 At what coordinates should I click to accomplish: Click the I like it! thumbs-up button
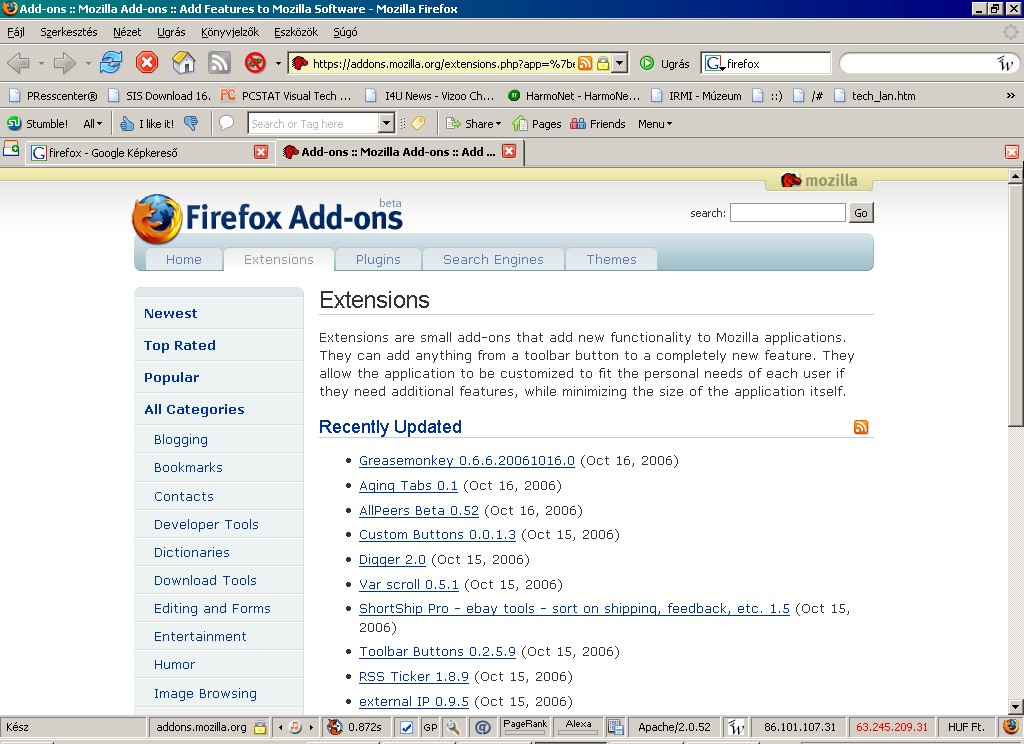[146, 124]
